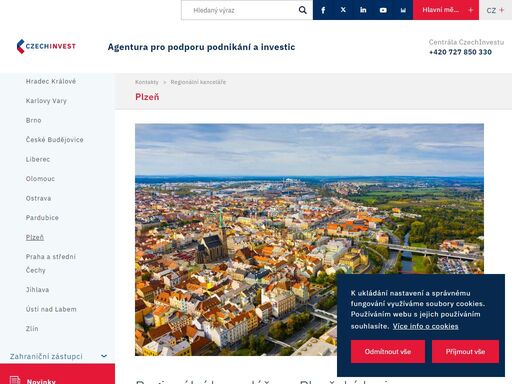Click phone number +420 727 850 330
This screenshot has height=384, width=512.
[460, 52]
